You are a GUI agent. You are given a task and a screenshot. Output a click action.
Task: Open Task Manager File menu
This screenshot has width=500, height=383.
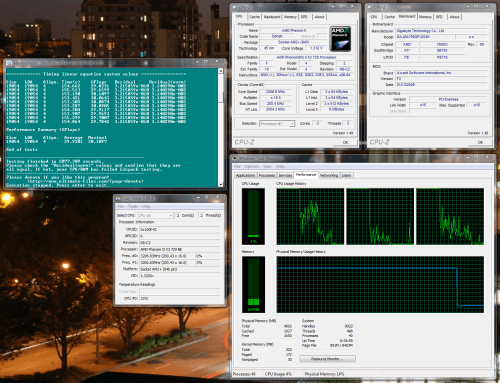coord(237,166)
